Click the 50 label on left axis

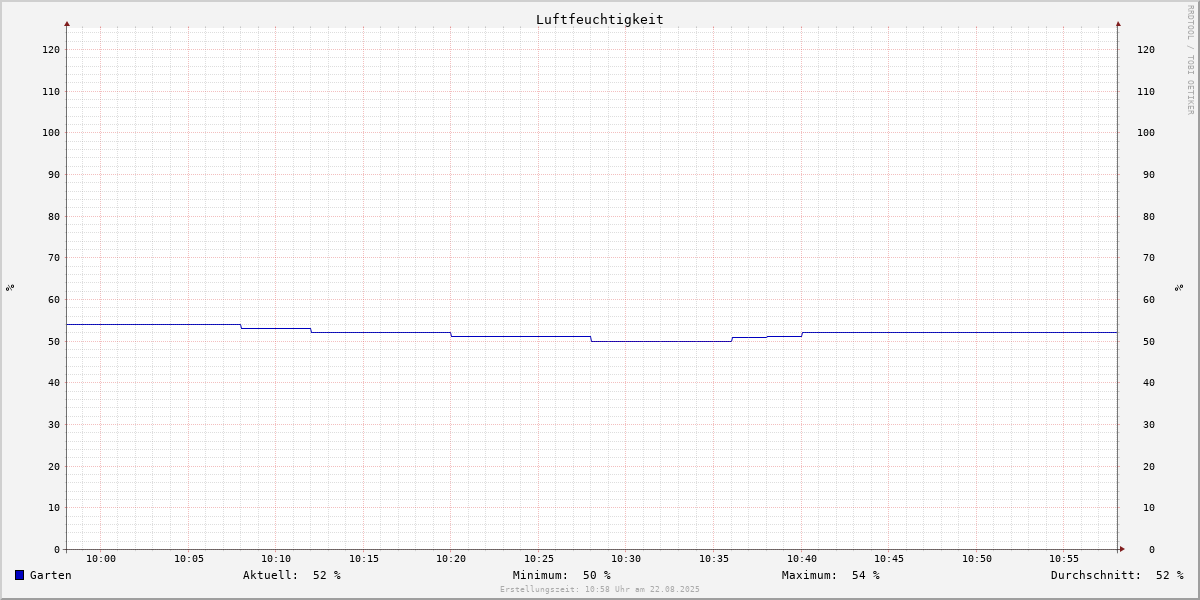pos(54,341)
